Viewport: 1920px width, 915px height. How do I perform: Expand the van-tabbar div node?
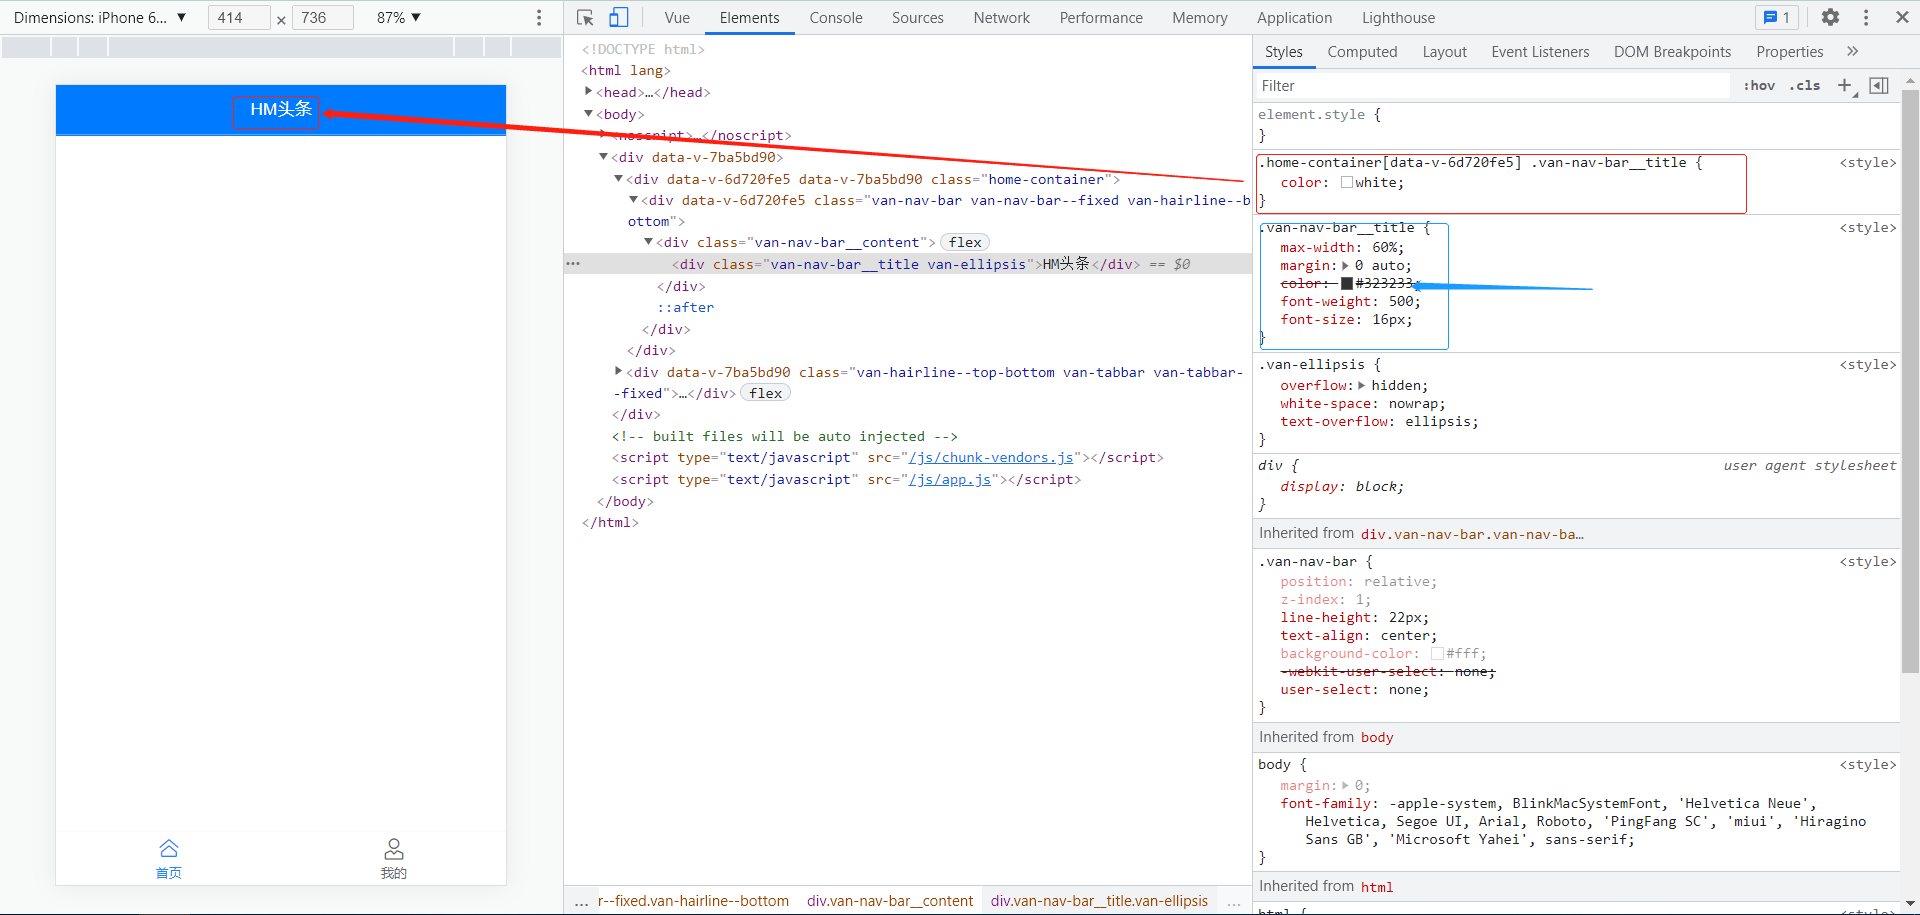tap(618, 372)
